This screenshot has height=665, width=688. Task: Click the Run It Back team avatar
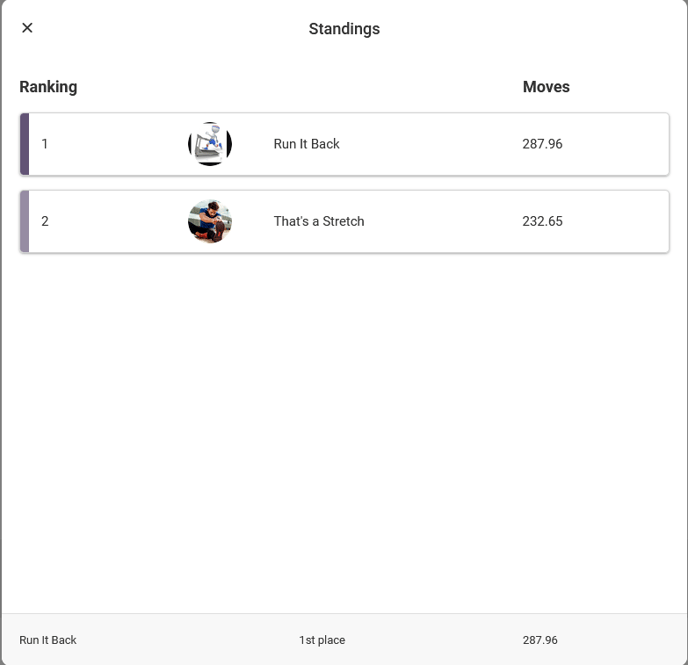click(210, 144)
